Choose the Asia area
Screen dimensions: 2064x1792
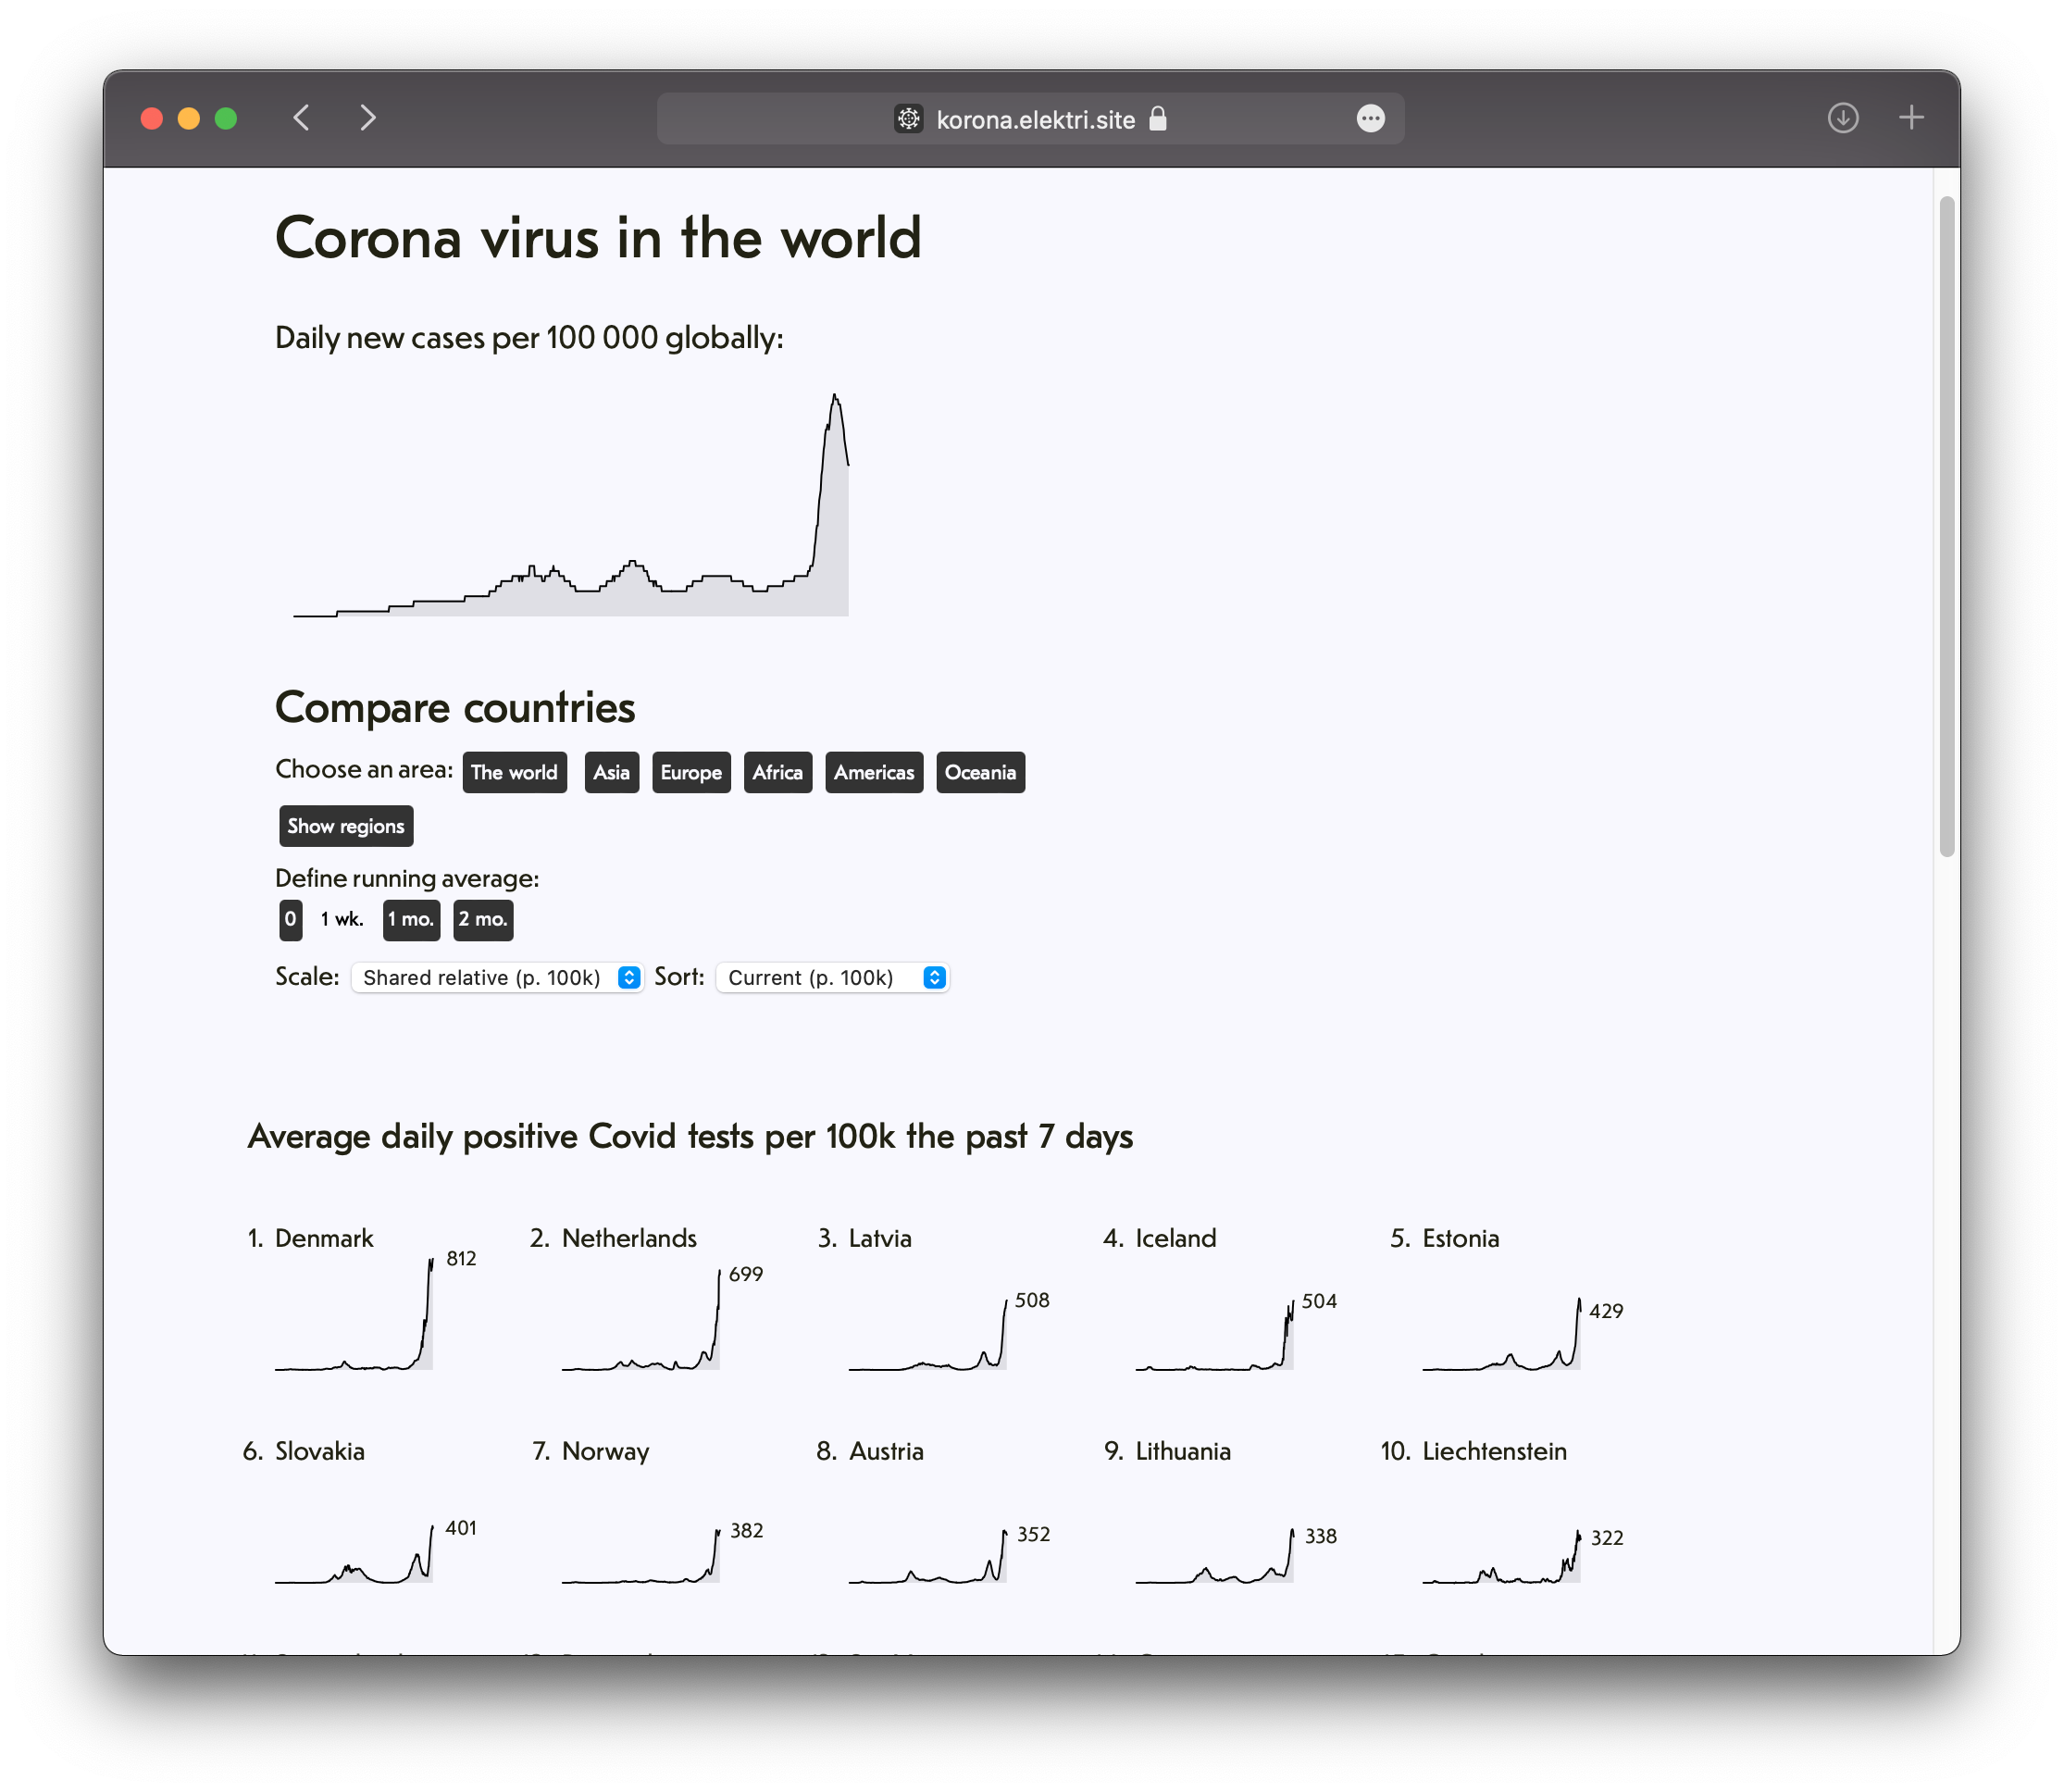coord(611,772)
